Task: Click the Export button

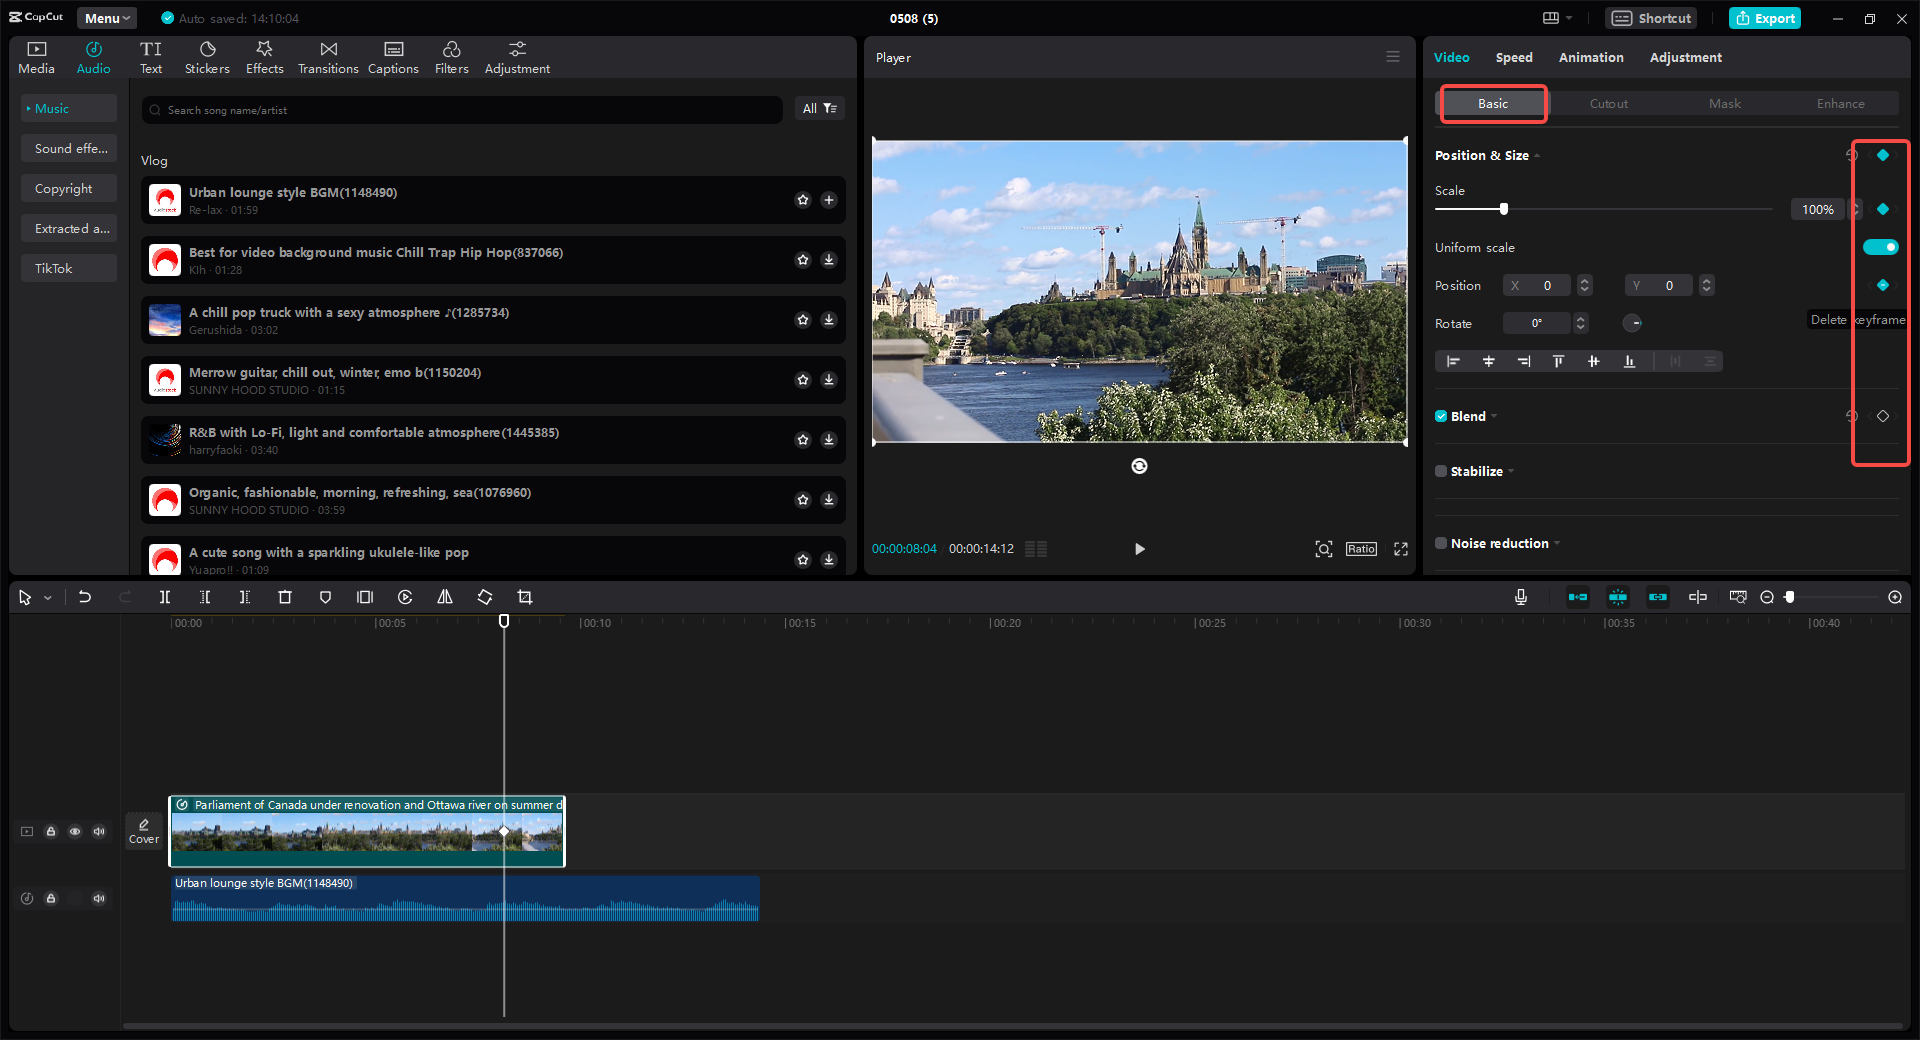Action: click(1764, 18)
